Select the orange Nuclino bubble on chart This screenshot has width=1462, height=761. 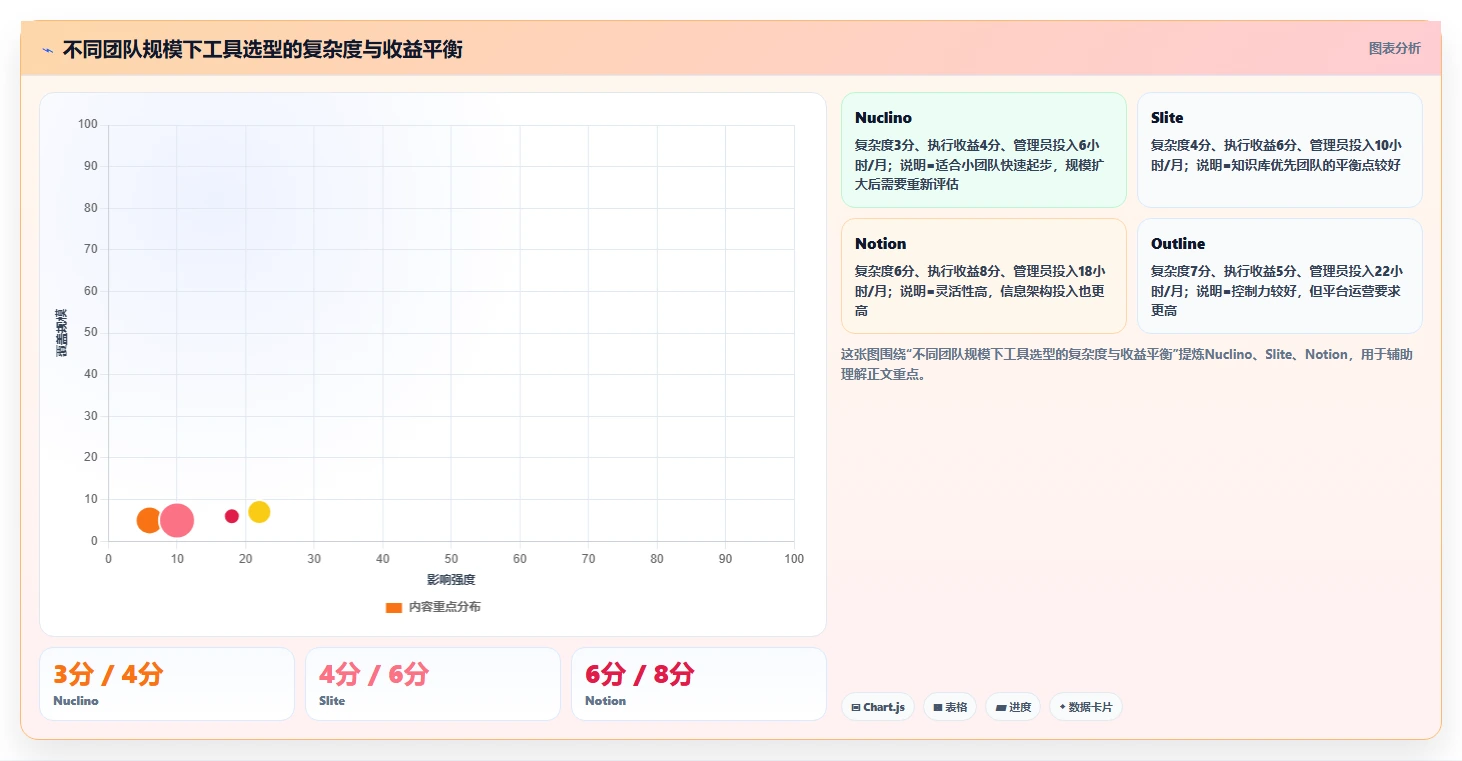(x=149, y=520)
